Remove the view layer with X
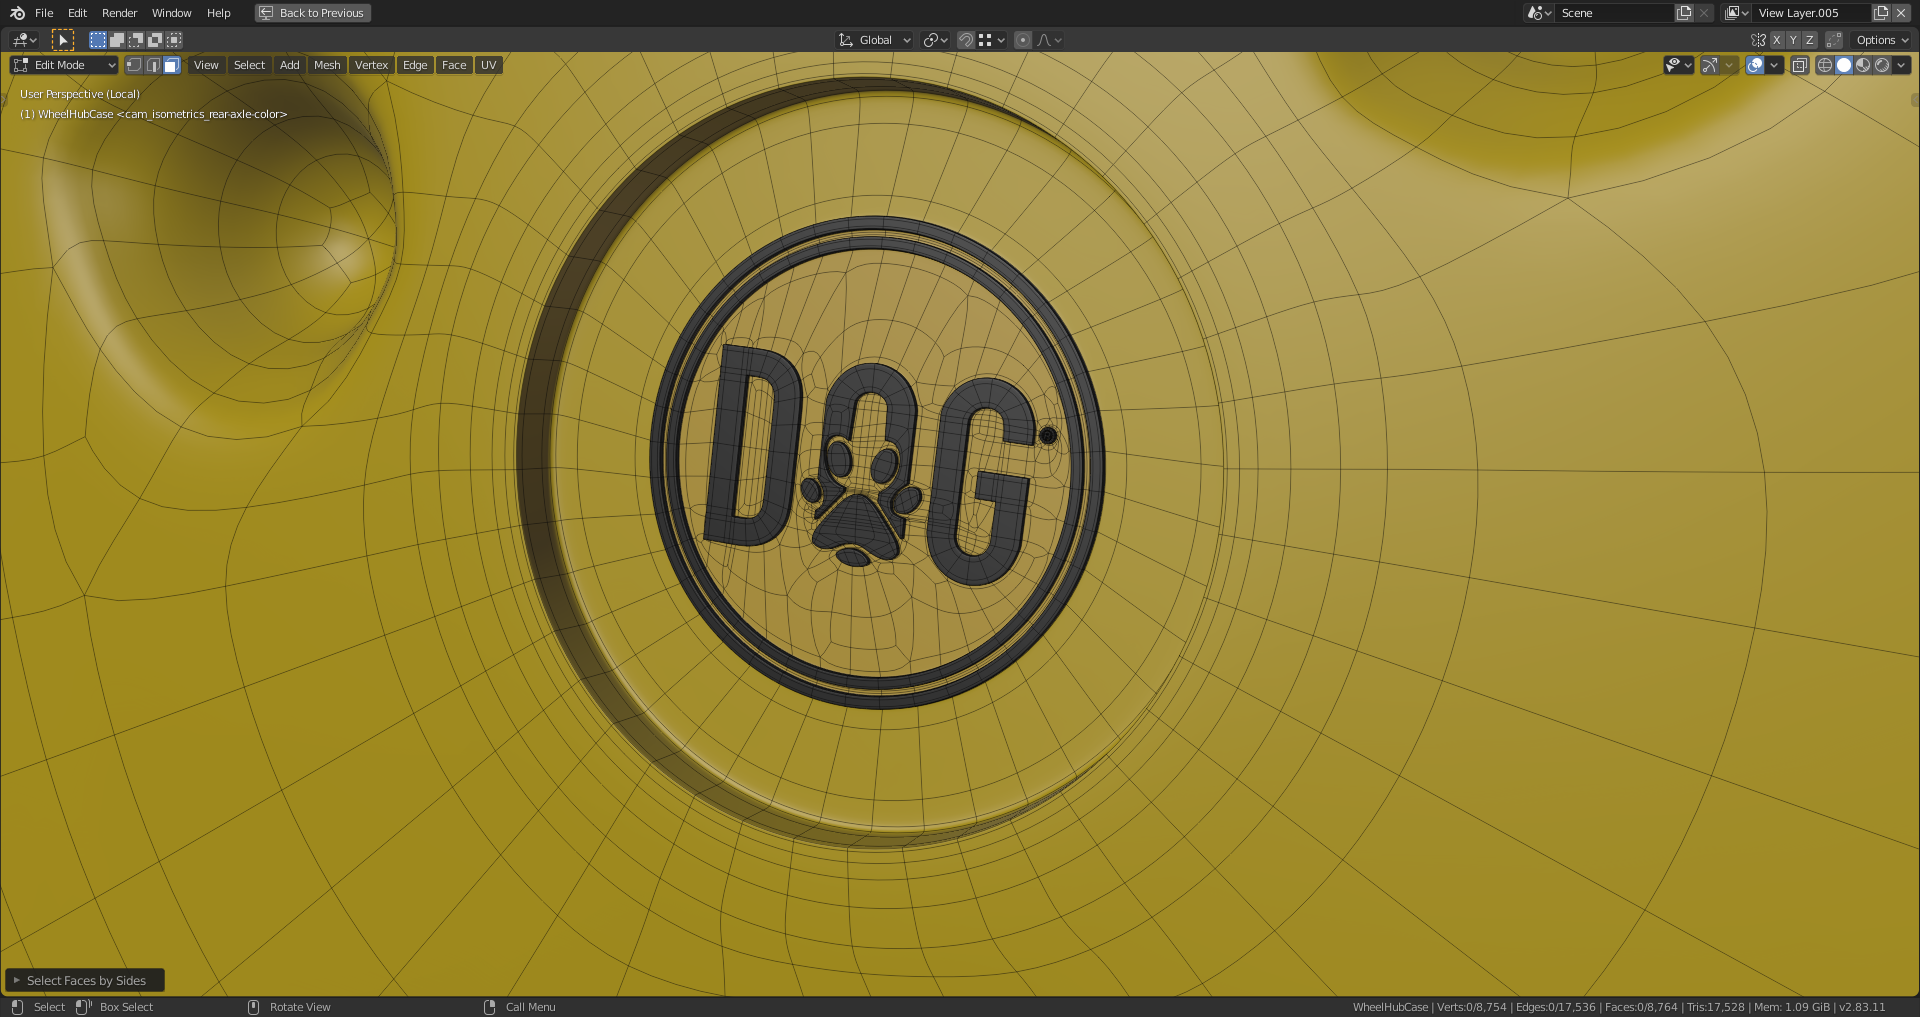The width and height of the screenshot is (1920, 1017). click(x=1901, y=13)
